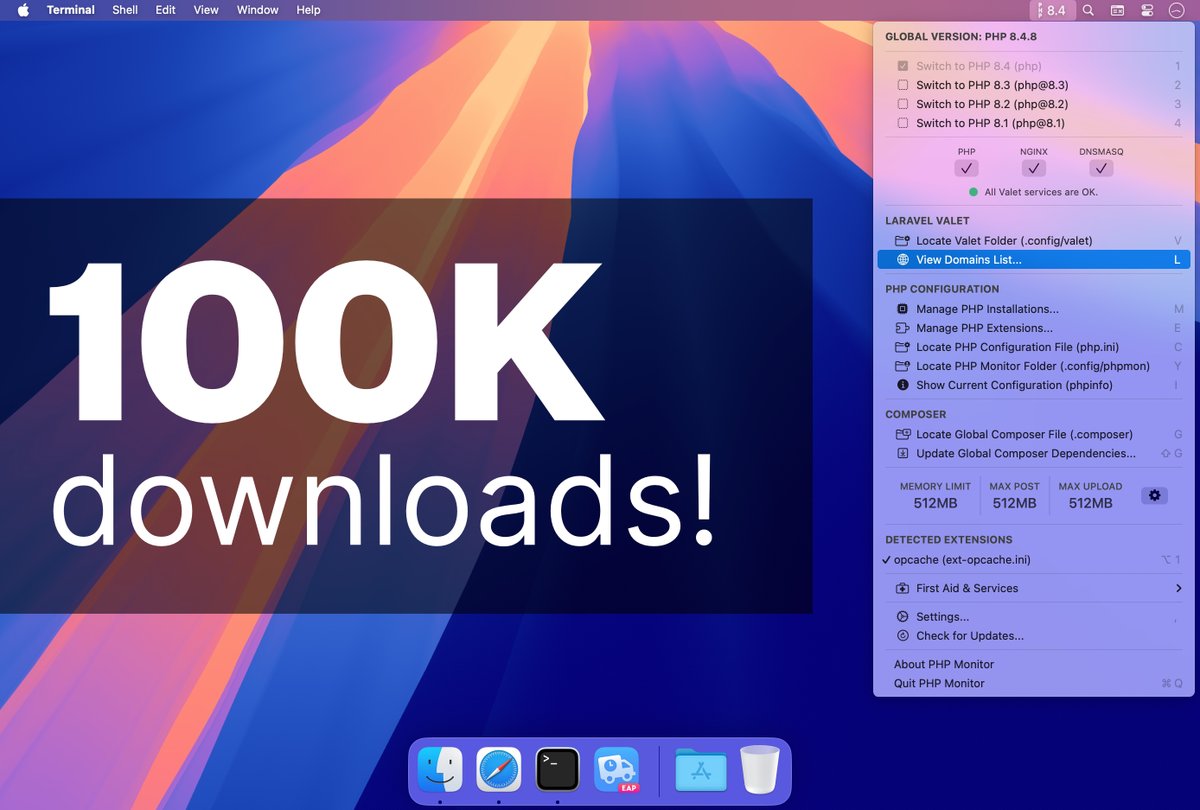
Task: Click the Max Post 512MB value
Action: [1014, 503]
